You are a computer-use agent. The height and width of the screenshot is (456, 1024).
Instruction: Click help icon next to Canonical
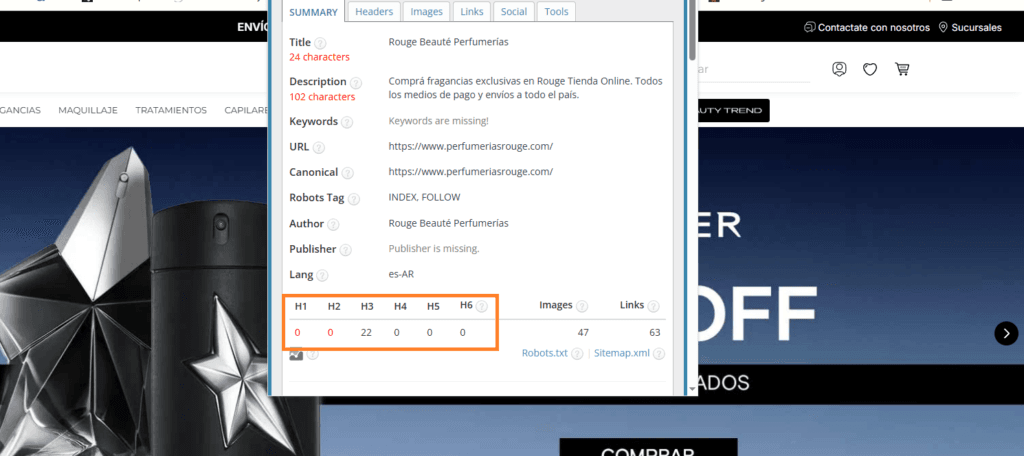pyautogui.click(x=347, y=173)
